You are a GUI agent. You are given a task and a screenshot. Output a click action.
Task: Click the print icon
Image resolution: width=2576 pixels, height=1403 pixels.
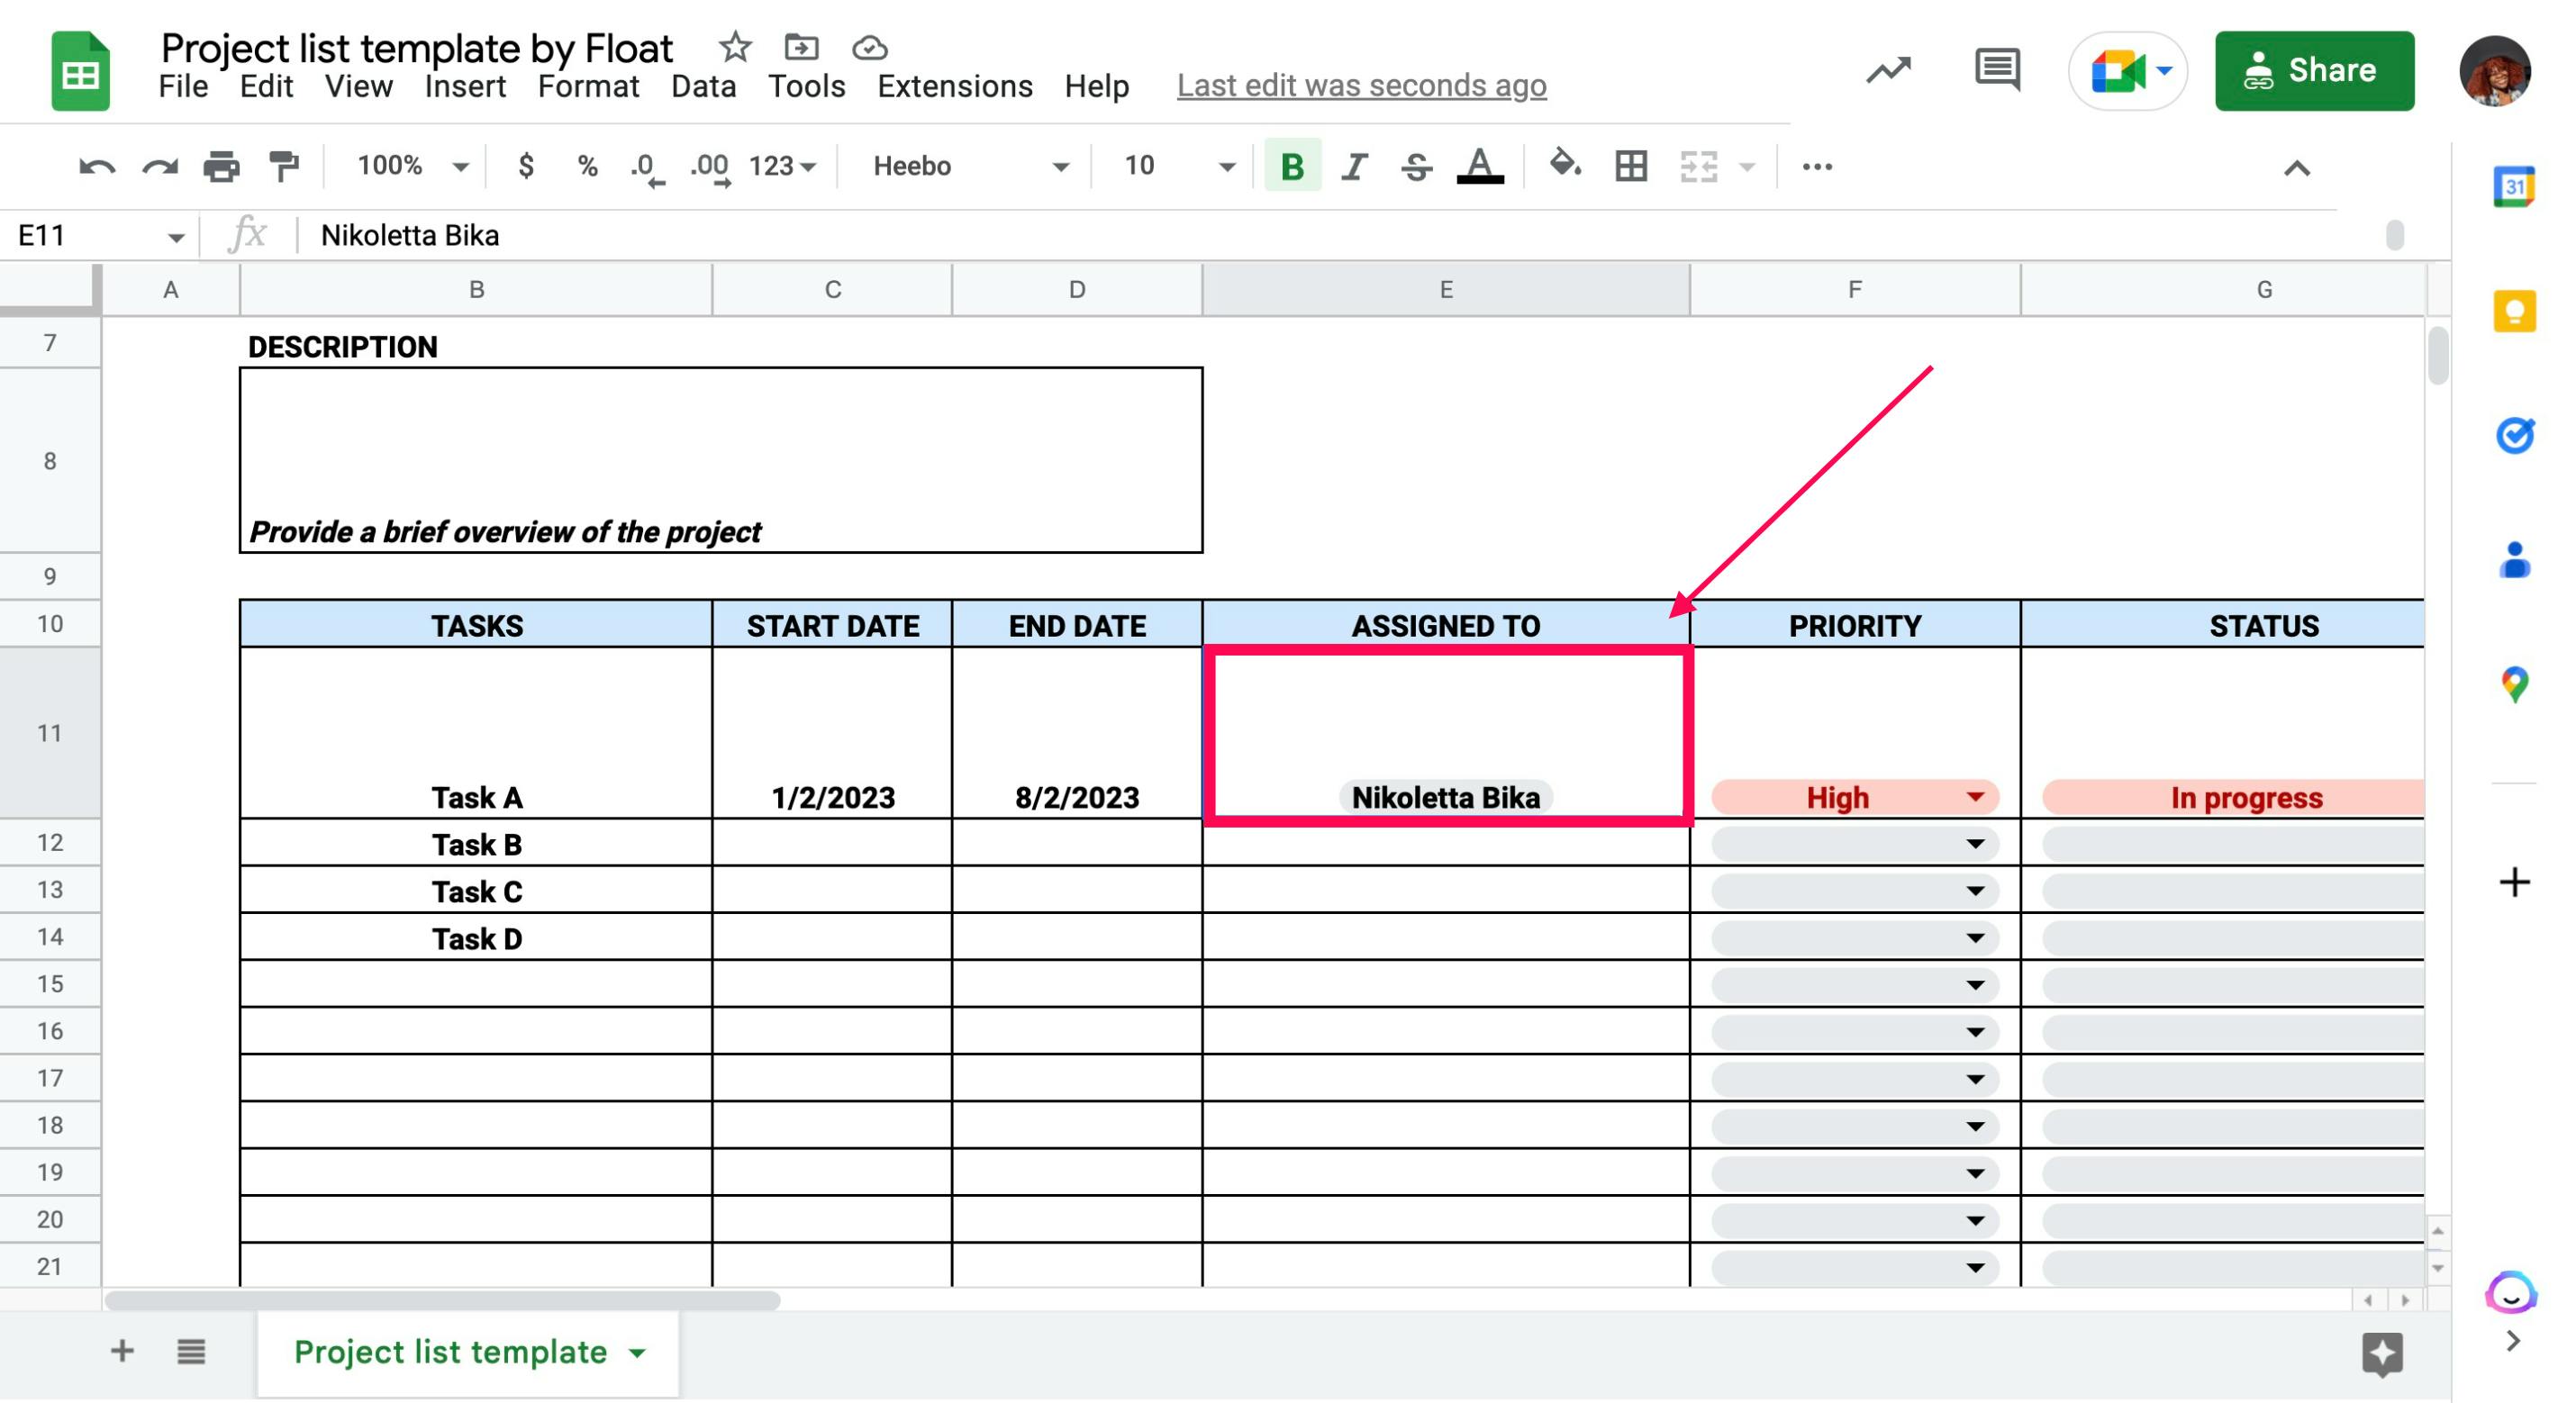tap(222, 167)
